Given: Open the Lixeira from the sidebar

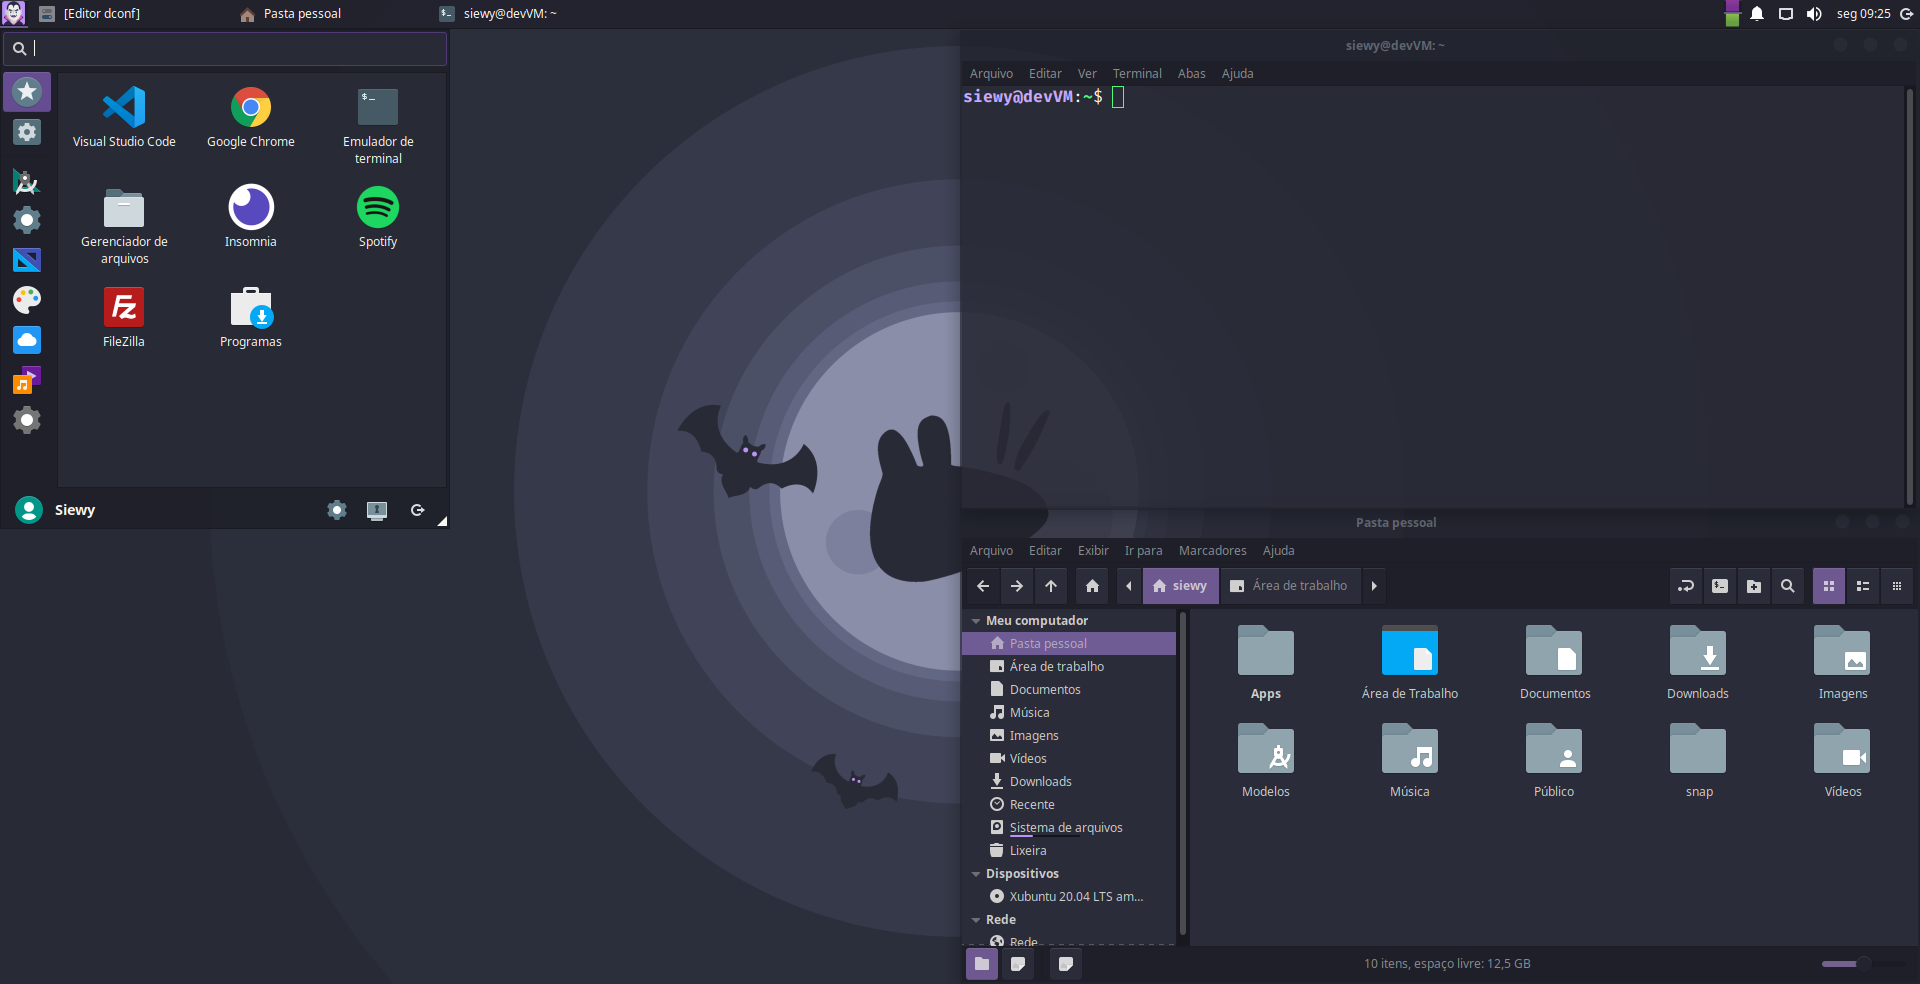Looking at the screenshot, I should coord(1027,850).
